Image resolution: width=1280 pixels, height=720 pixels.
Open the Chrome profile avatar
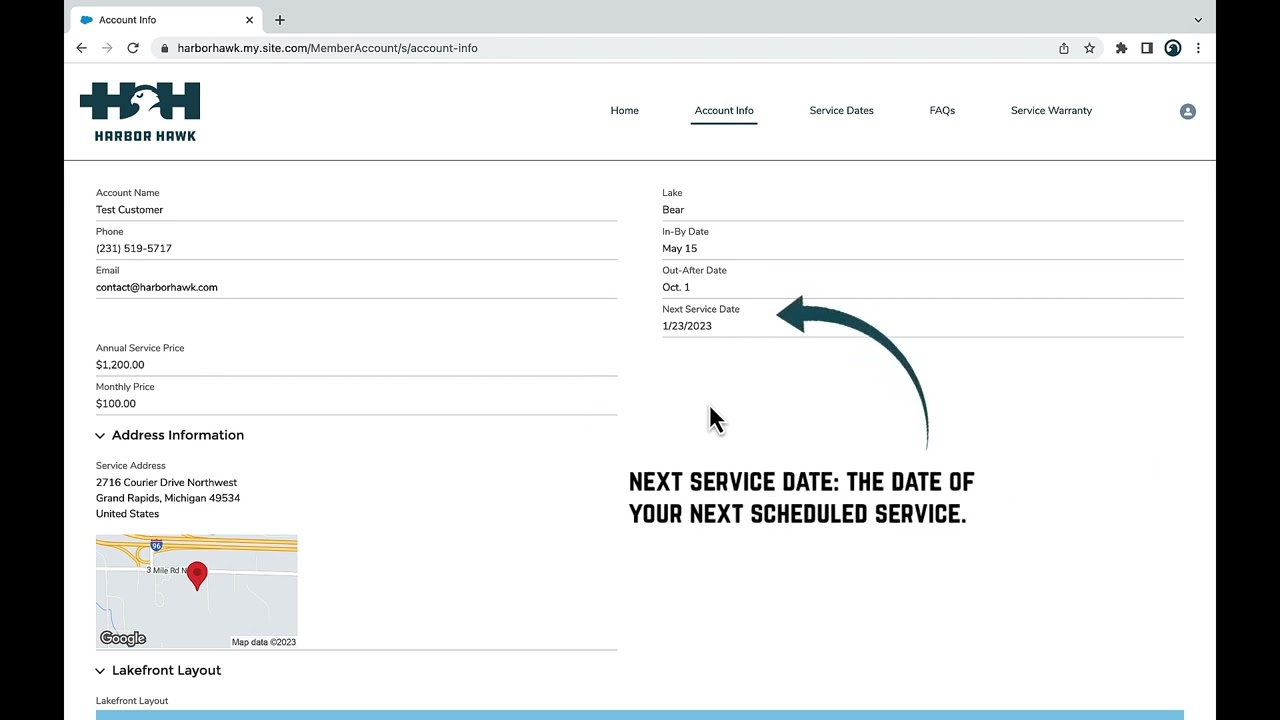tap(1173, 48)
